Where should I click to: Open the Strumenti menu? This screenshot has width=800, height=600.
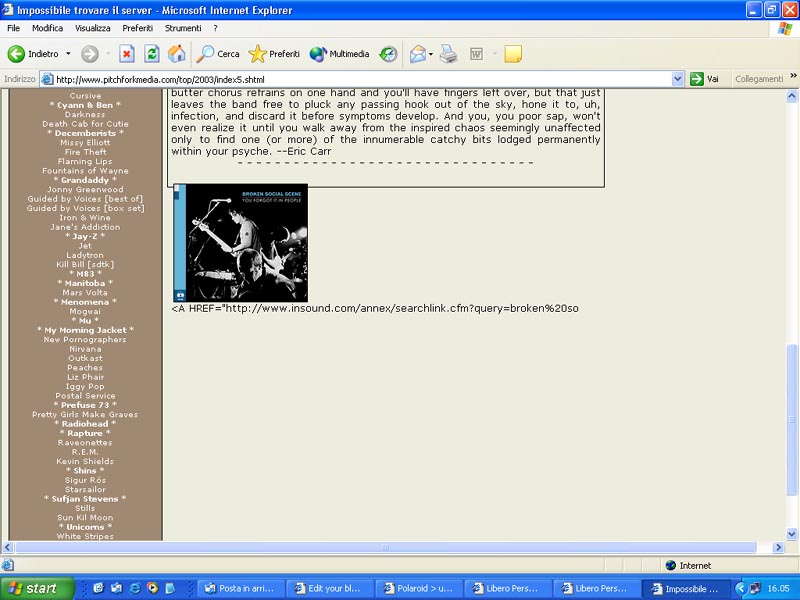pos(183,28)
